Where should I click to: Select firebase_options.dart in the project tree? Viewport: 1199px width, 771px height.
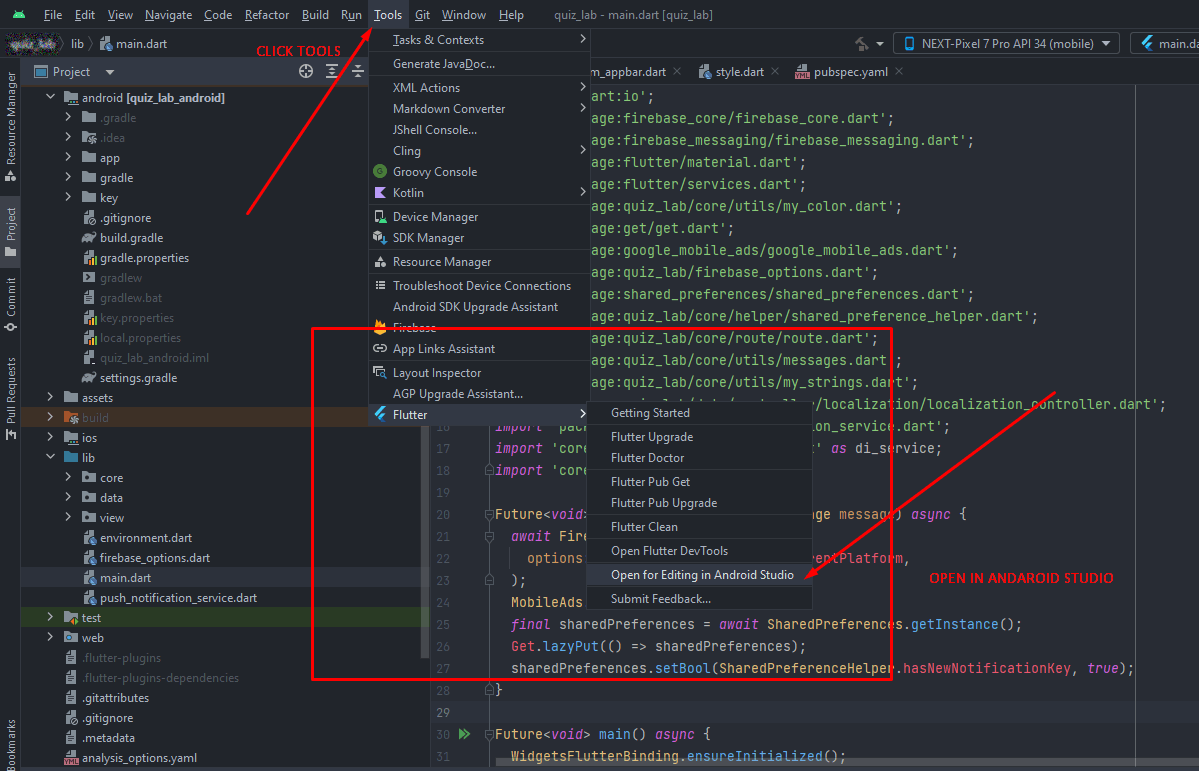tap(155, 558)
